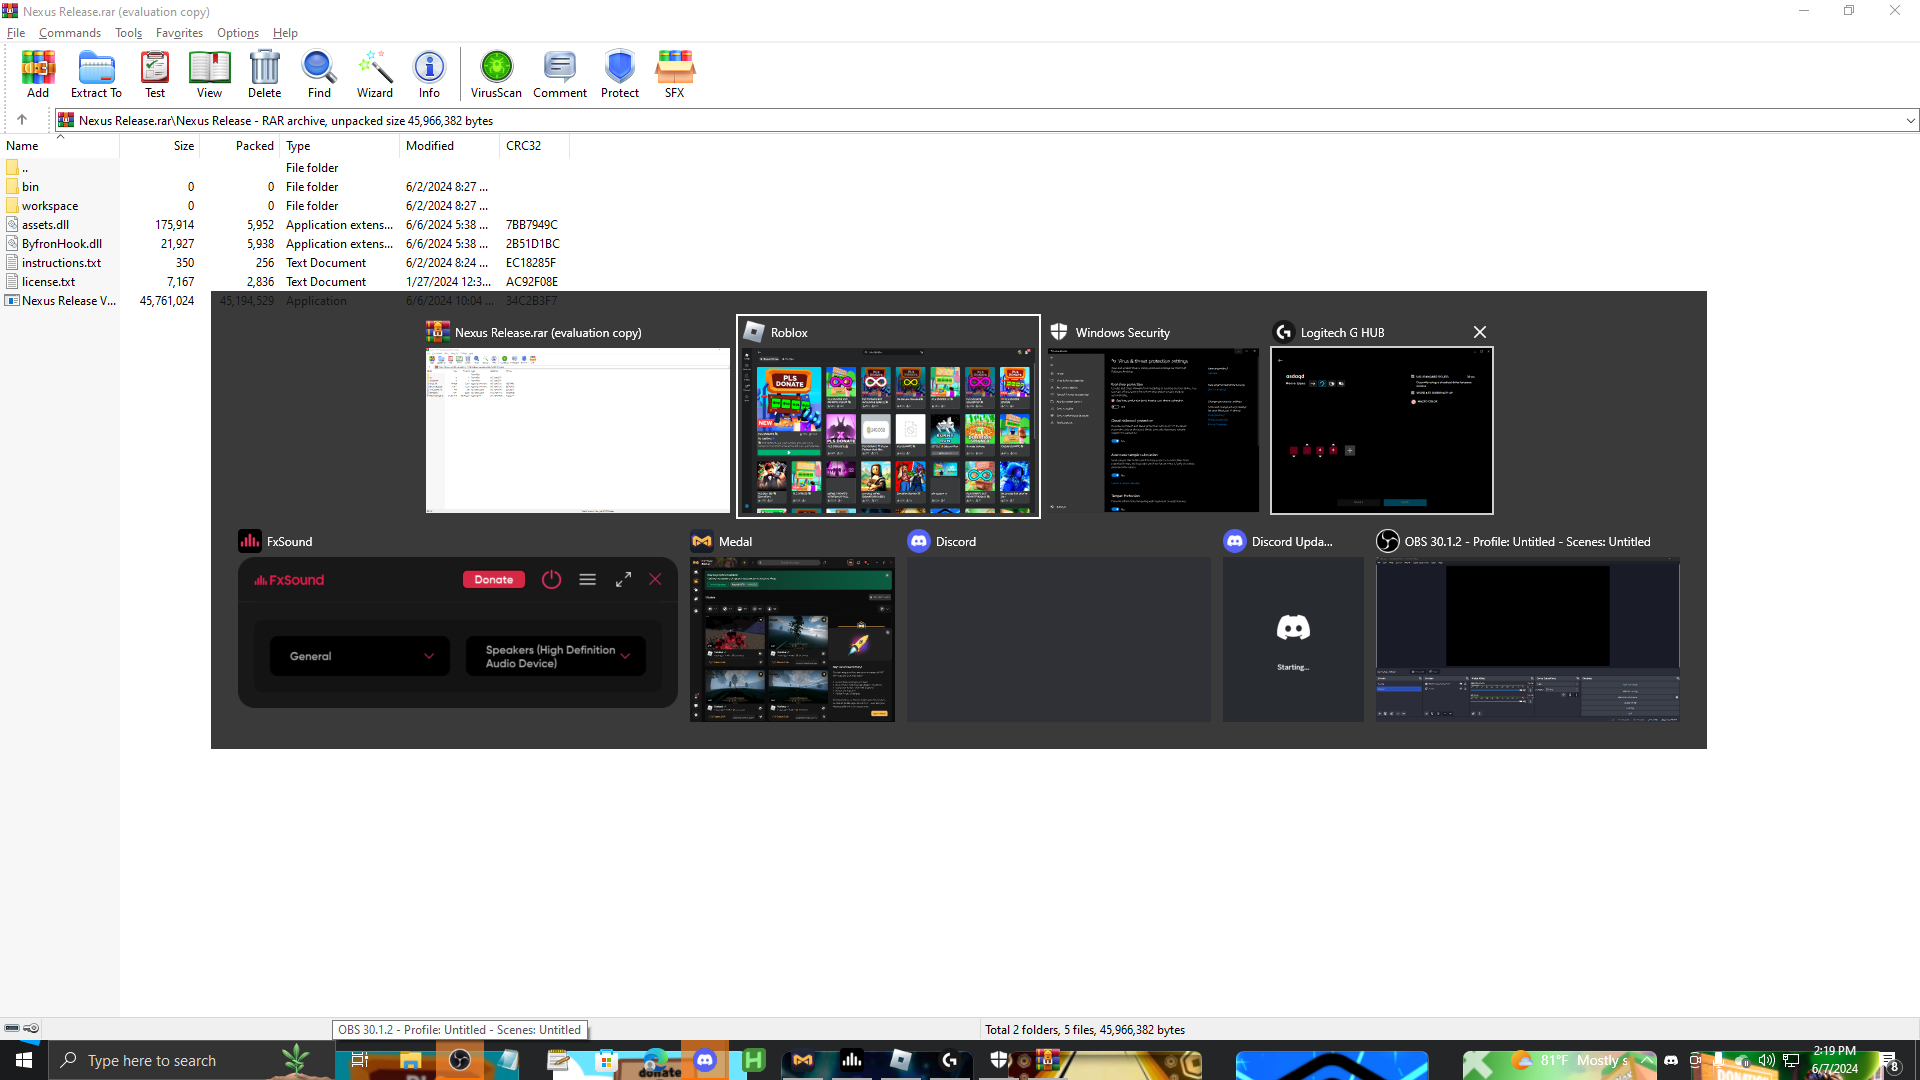
Task: Select the Windows Security window thumbnail
Action: click(x=1153, y=430)
